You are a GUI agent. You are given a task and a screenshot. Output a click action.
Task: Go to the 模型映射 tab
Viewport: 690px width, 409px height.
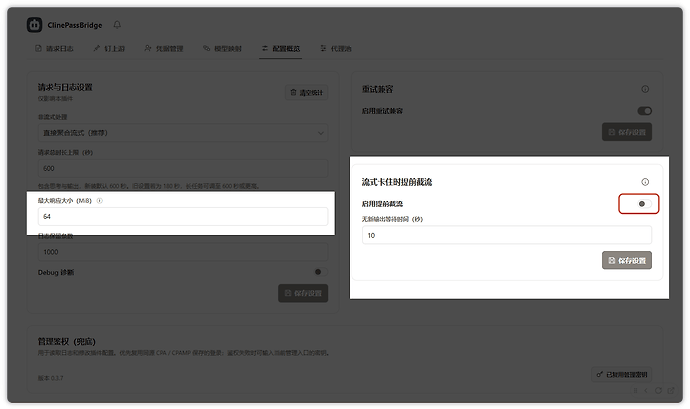(x=222, y=48)
